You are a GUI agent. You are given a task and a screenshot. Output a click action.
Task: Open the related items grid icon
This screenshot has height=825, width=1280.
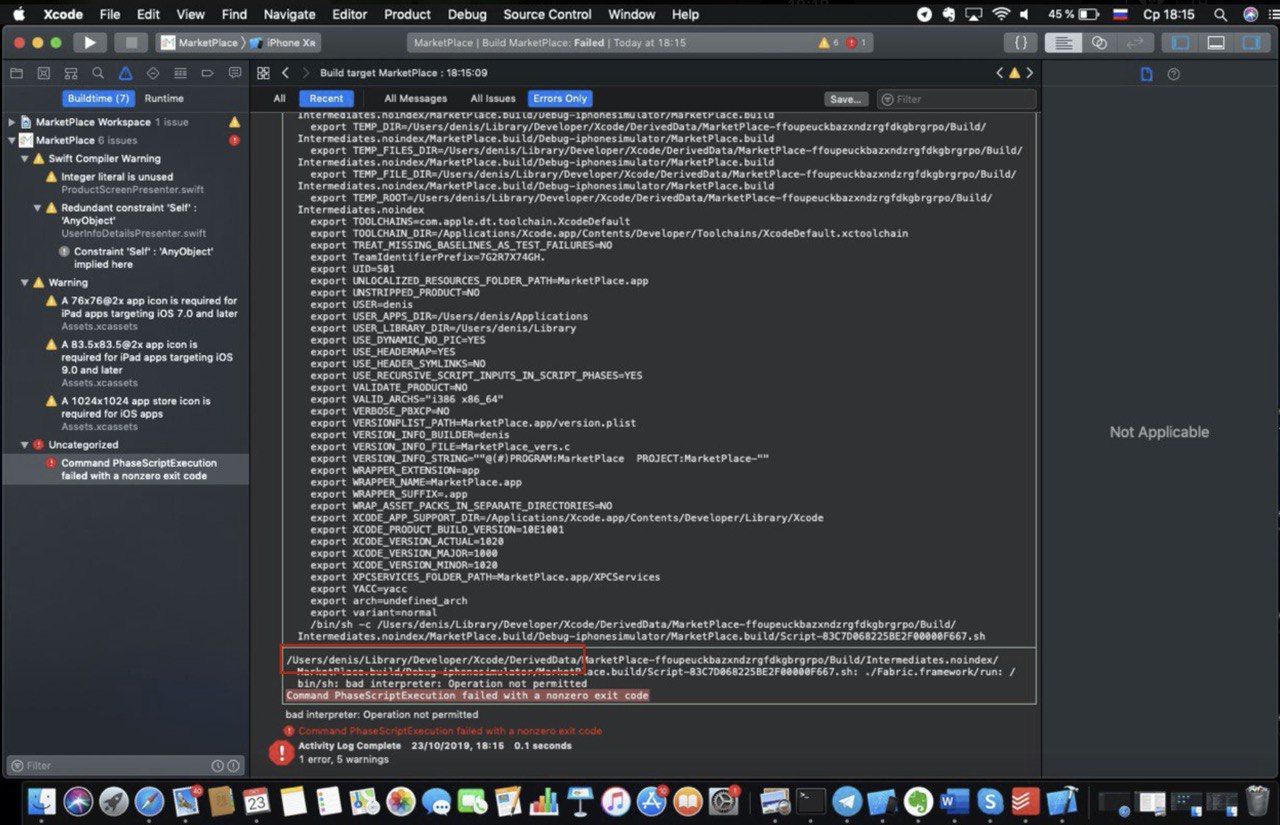(263, 73)
